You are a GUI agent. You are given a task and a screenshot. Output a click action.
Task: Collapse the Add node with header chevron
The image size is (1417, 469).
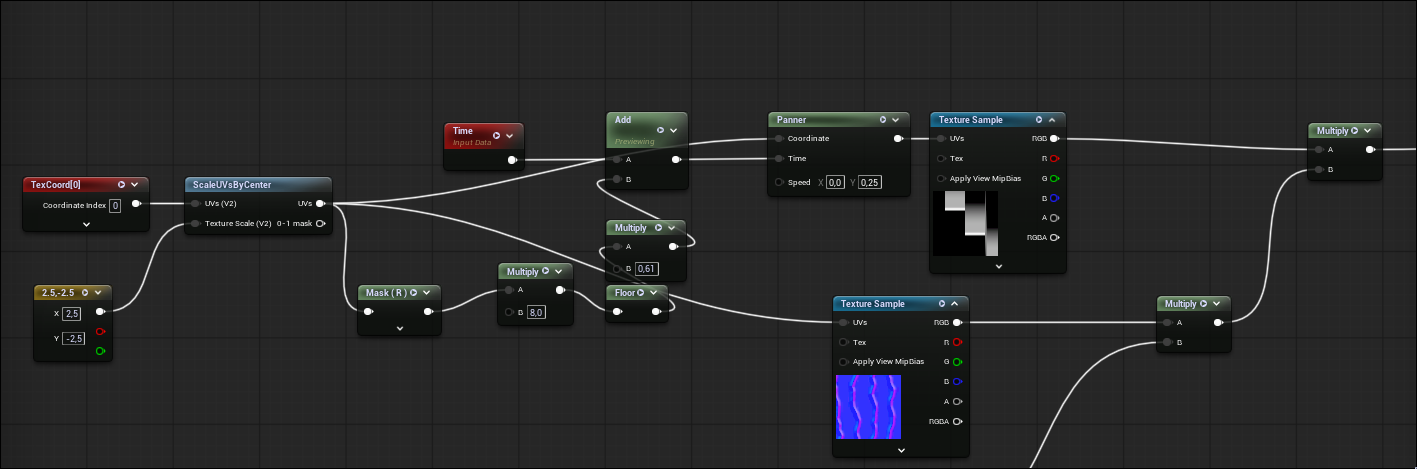point(674,130)
